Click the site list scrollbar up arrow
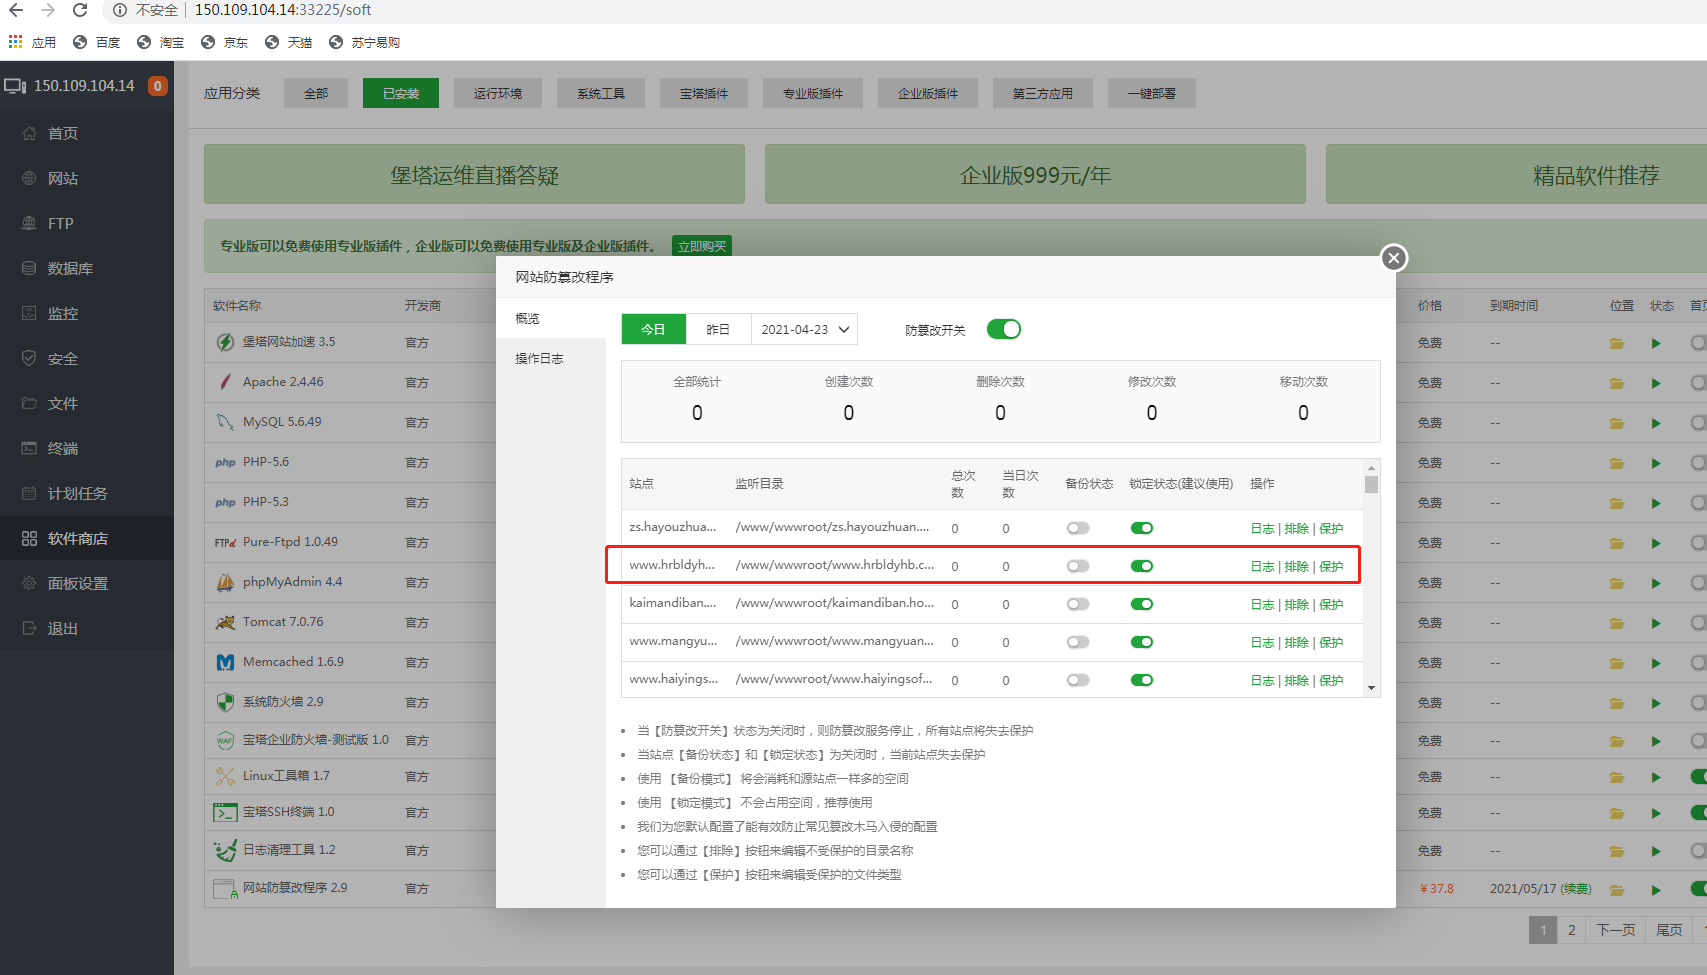This screenshot has height=975, width=1707. point(1372,468)
